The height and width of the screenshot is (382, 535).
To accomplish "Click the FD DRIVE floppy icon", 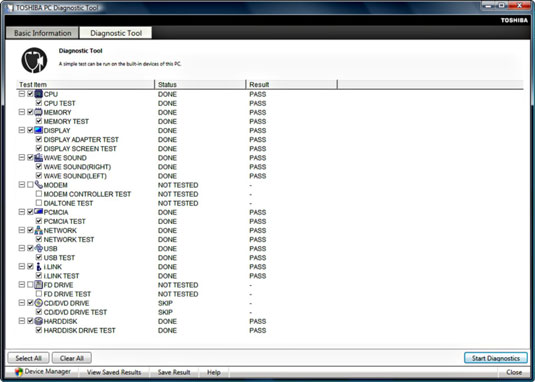I will [39, 284].
